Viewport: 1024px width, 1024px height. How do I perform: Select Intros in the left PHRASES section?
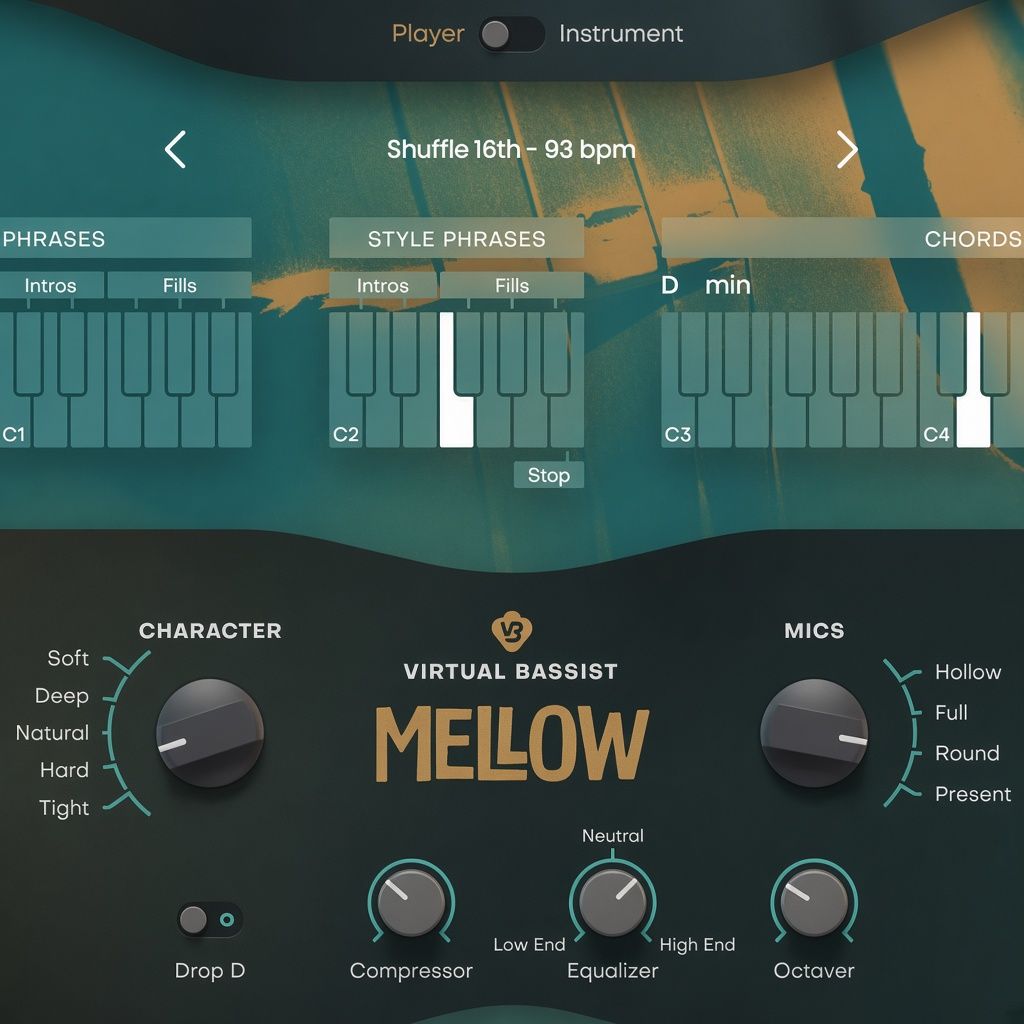[x=51, y=285]
